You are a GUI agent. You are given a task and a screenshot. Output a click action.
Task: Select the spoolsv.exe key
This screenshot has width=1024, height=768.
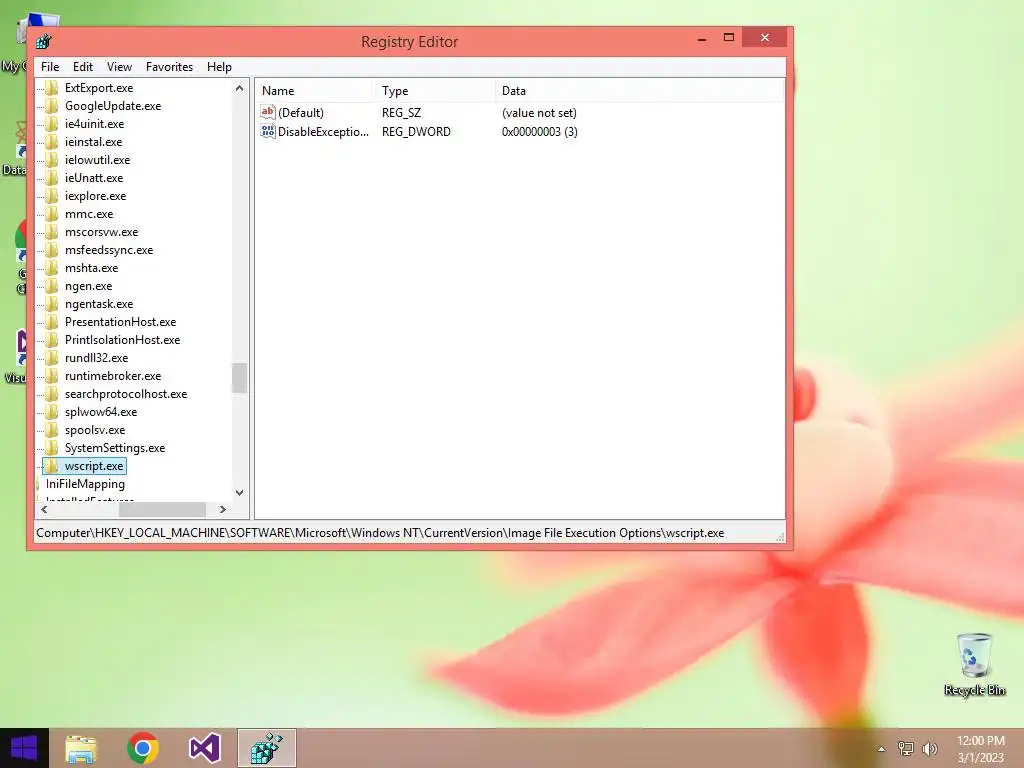(95, 430)
